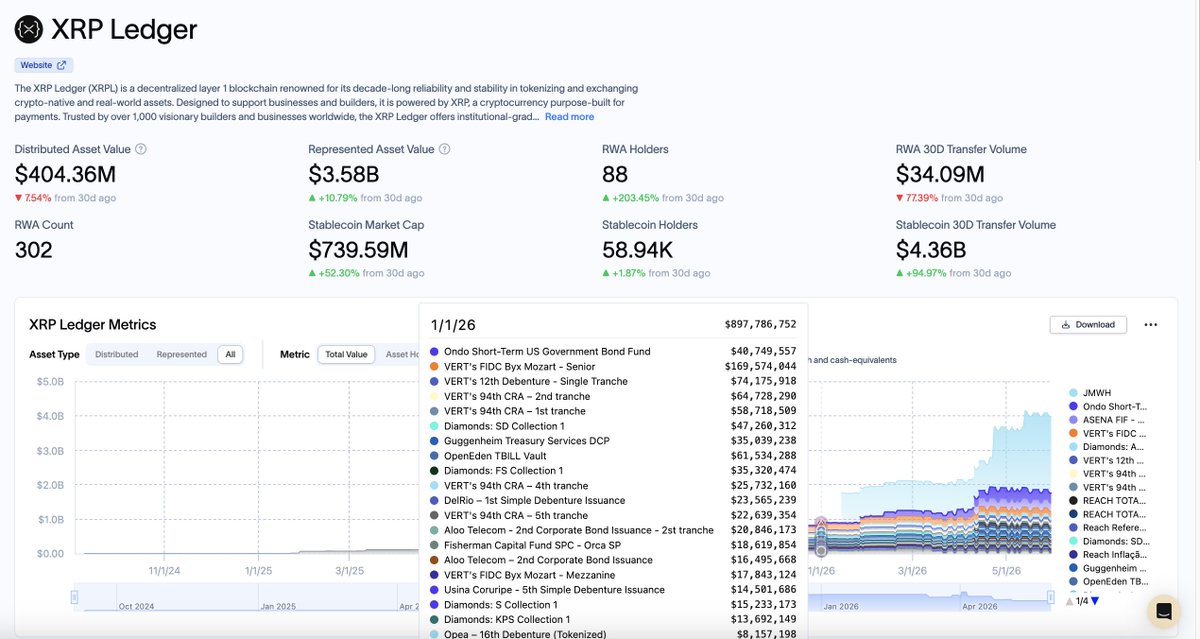Toggle Reach Refere... series in legend
The image size is (1200, 639).
point(1108,528)
